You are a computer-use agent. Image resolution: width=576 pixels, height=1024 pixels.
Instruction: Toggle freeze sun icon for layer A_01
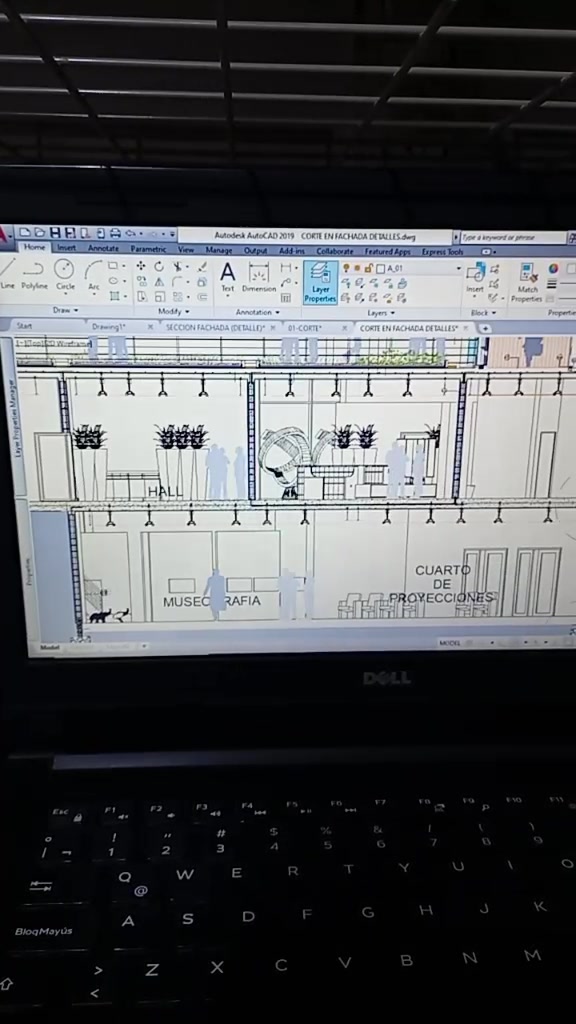(358, 268)
